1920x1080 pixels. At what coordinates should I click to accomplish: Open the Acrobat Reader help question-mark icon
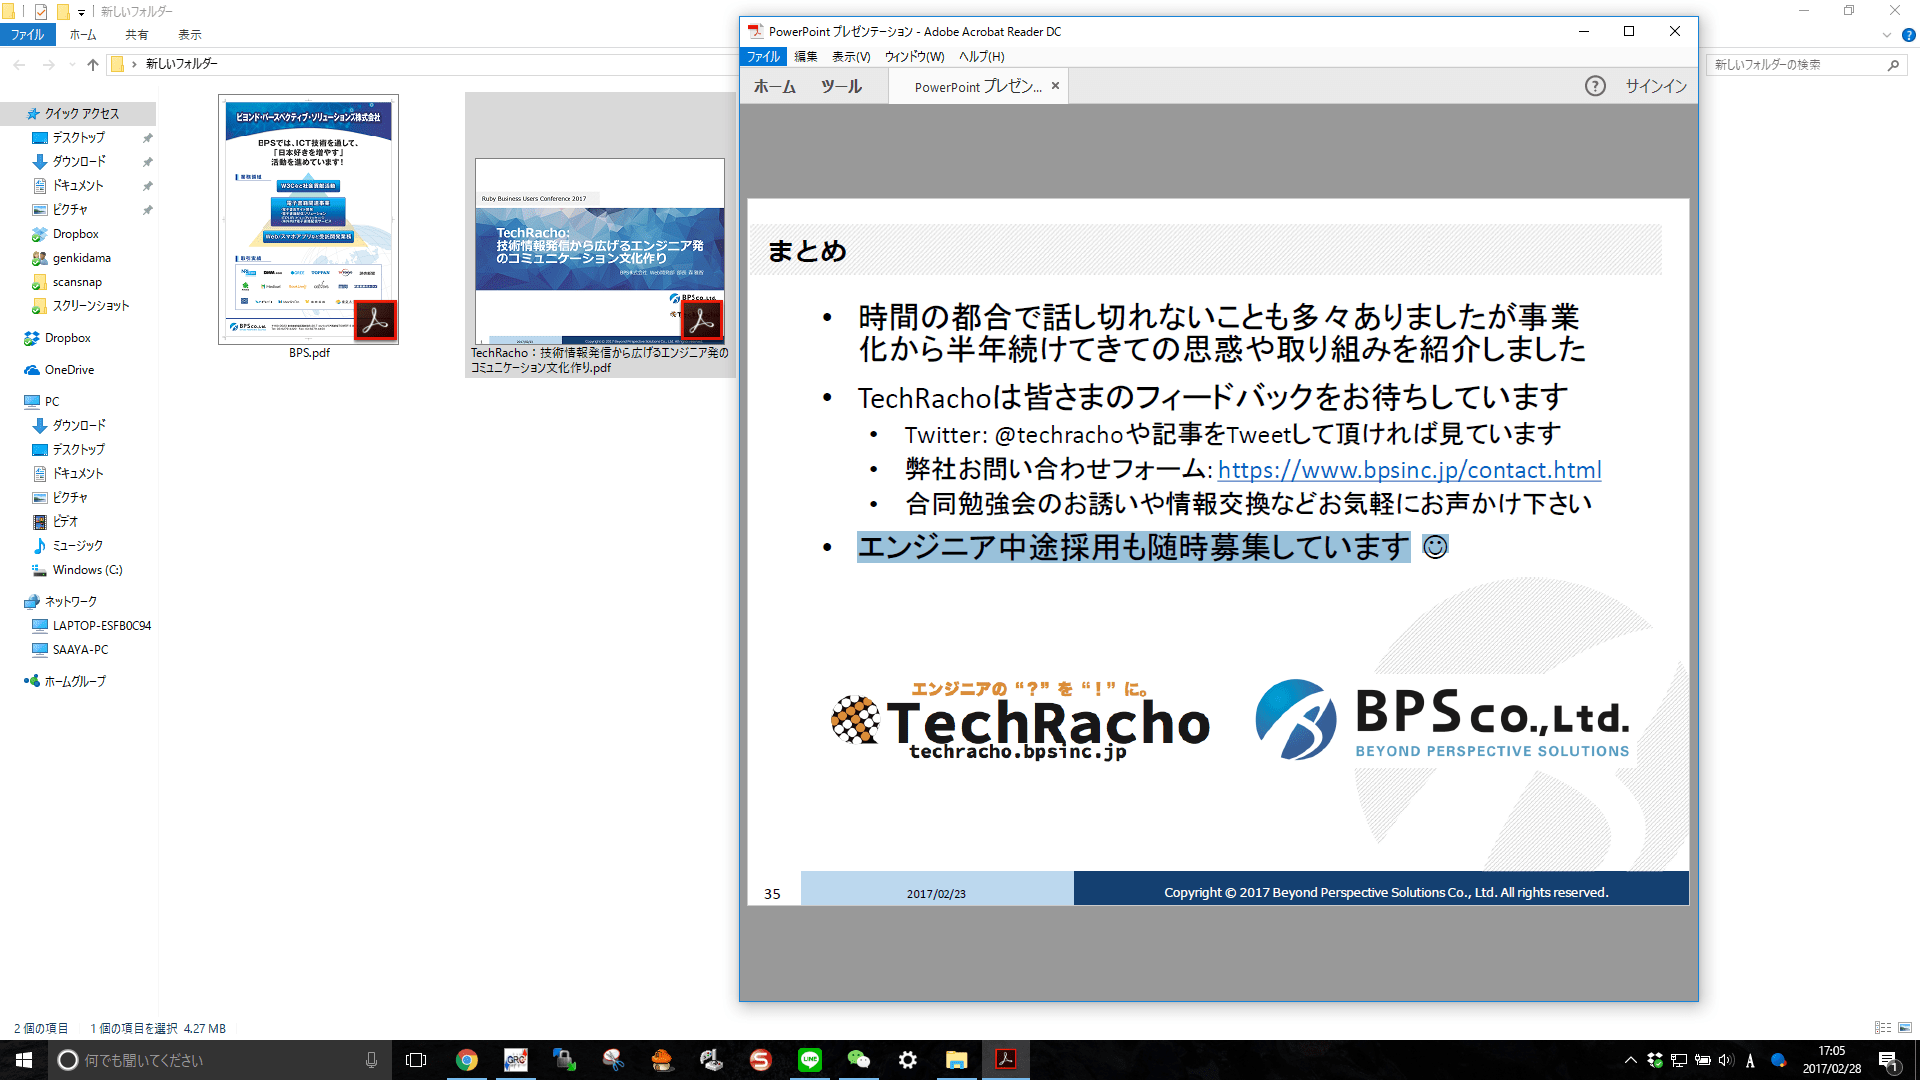[x=1595, y=86]
